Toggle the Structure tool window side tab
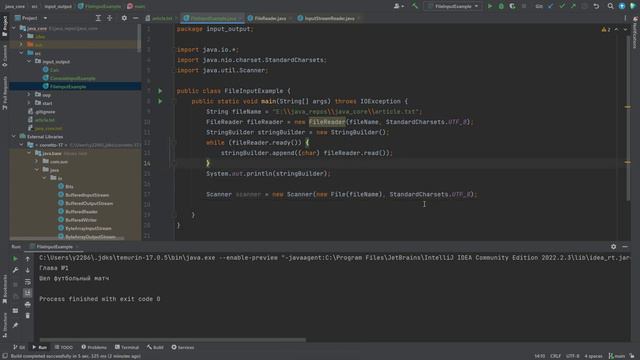The height and width of the screenshot is (360, 640). click(x=4, y=325)
